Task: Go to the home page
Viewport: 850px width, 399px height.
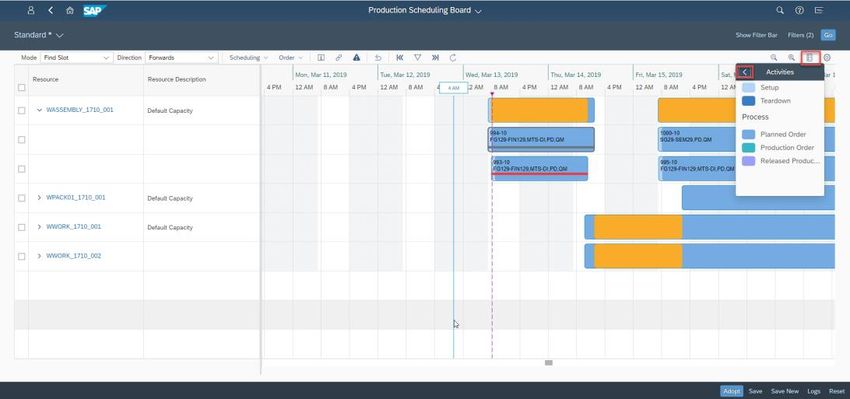Action: coord(69,10)
